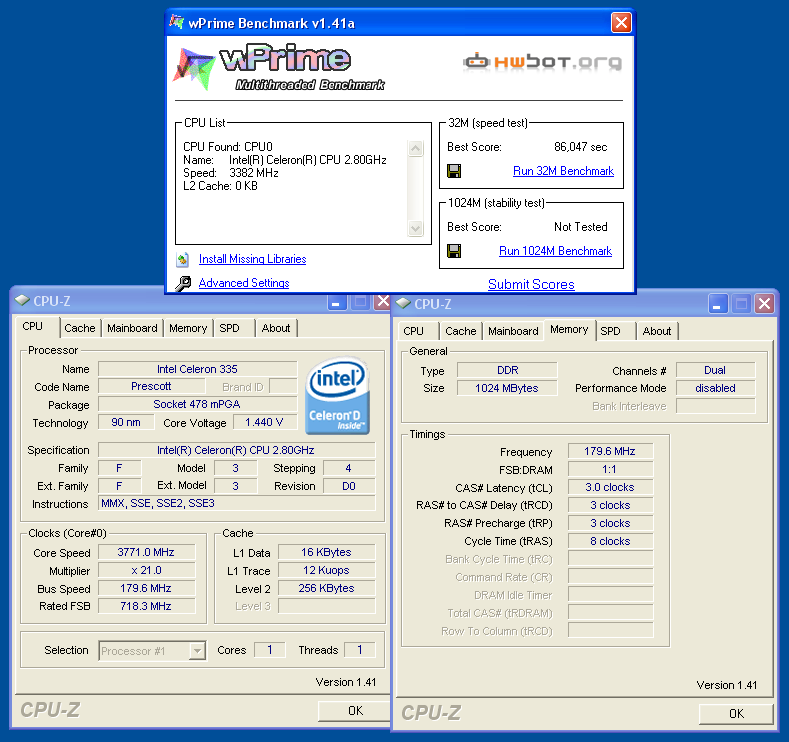Switch to Cache tab in right CPU-Z
Image resolution: width=789 pixels, height=742 pixels.
tap(460, 332)
